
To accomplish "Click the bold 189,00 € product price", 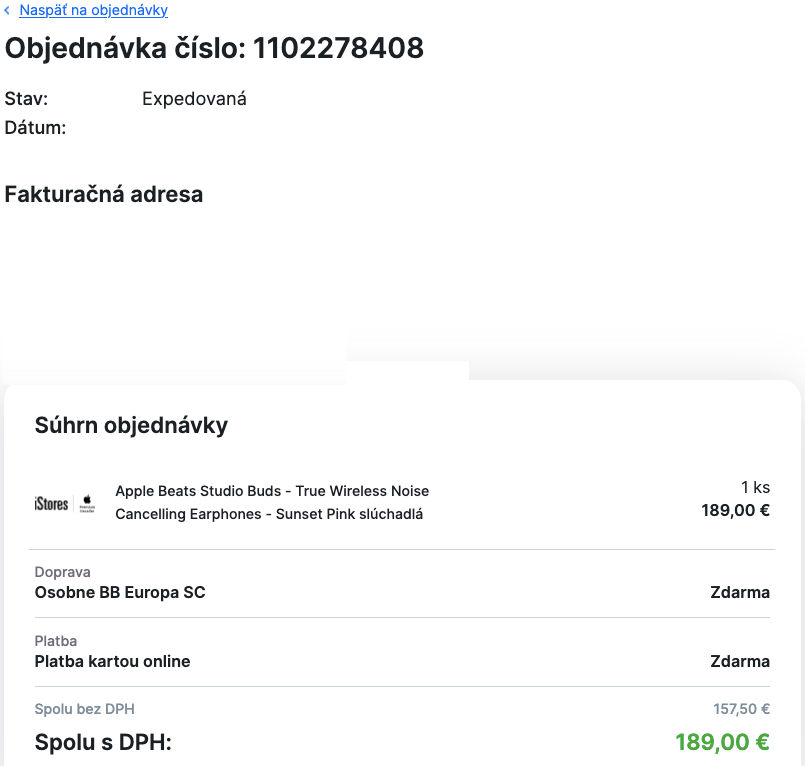I will (735, 511).
